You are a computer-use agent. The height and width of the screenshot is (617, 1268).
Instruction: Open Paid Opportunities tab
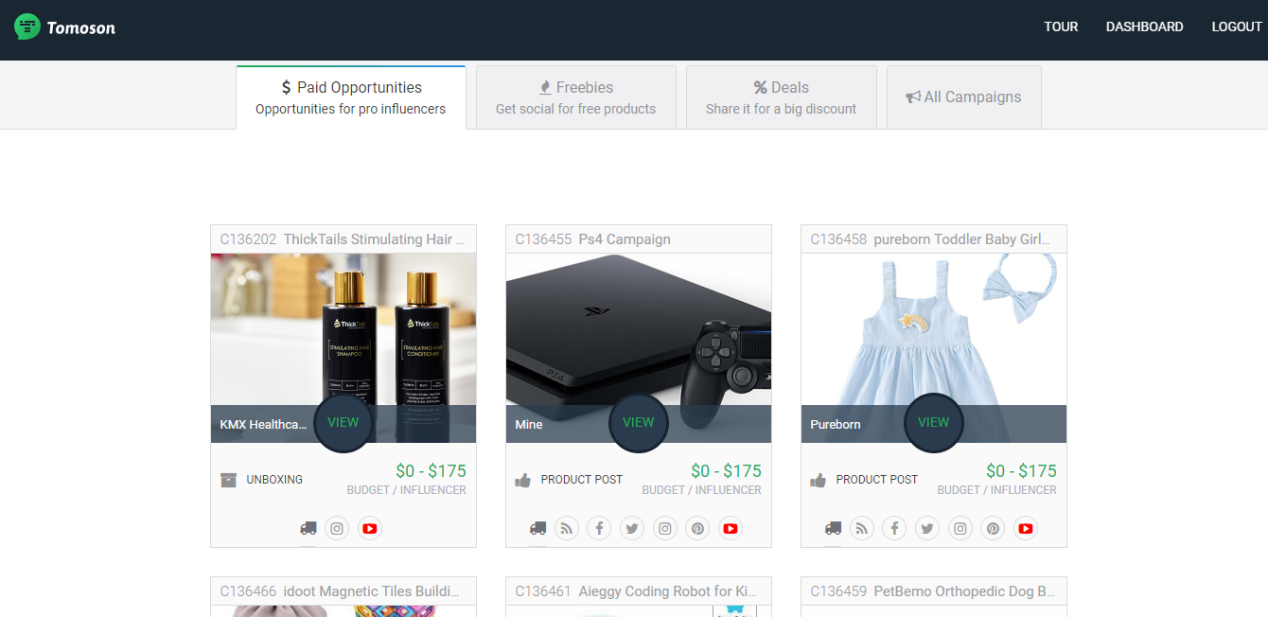click(x=351, y=97)
